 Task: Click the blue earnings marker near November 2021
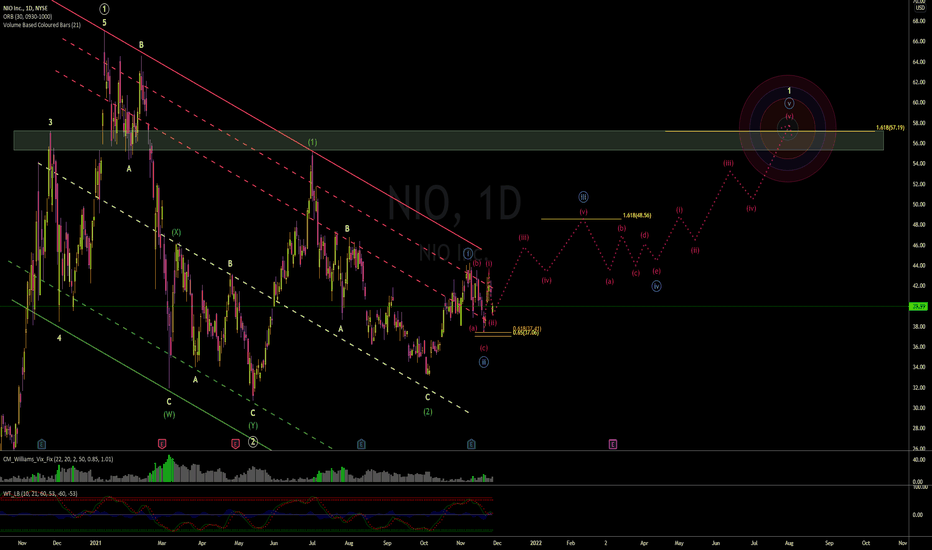coord(471,444)
